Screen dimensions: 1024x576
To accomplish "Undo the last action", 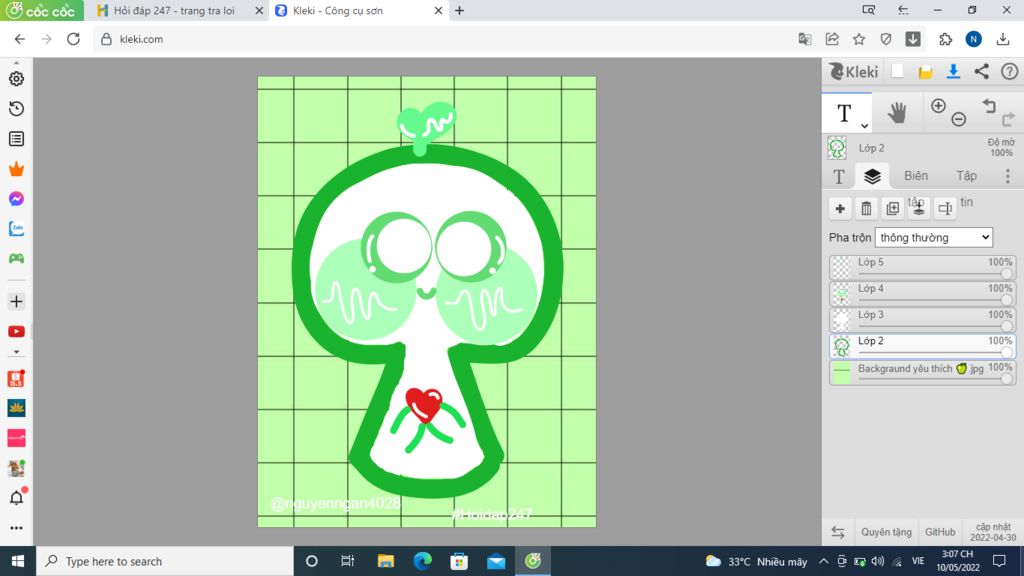I will pyautogui.click(x=989, y=106).
